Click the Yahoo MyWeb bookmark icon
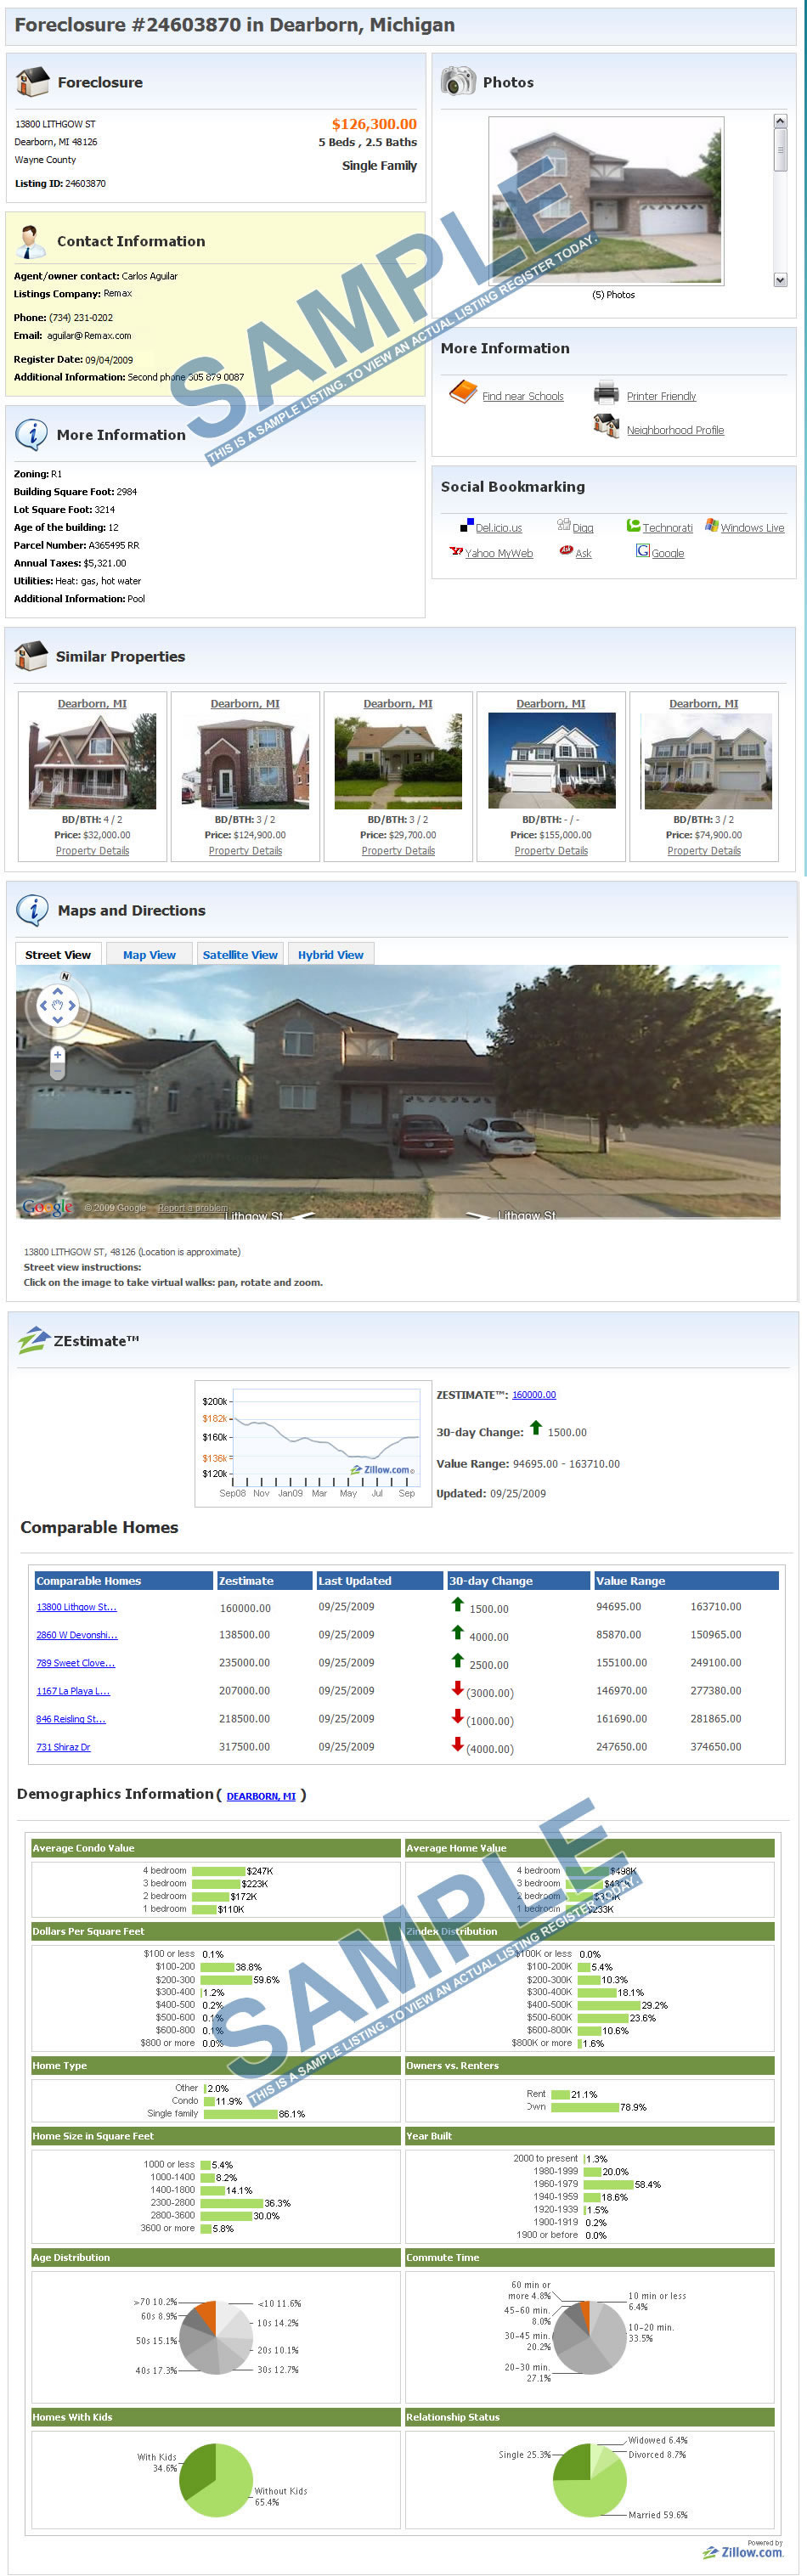Screen dimensions: 807x2576 coord(456,551)
